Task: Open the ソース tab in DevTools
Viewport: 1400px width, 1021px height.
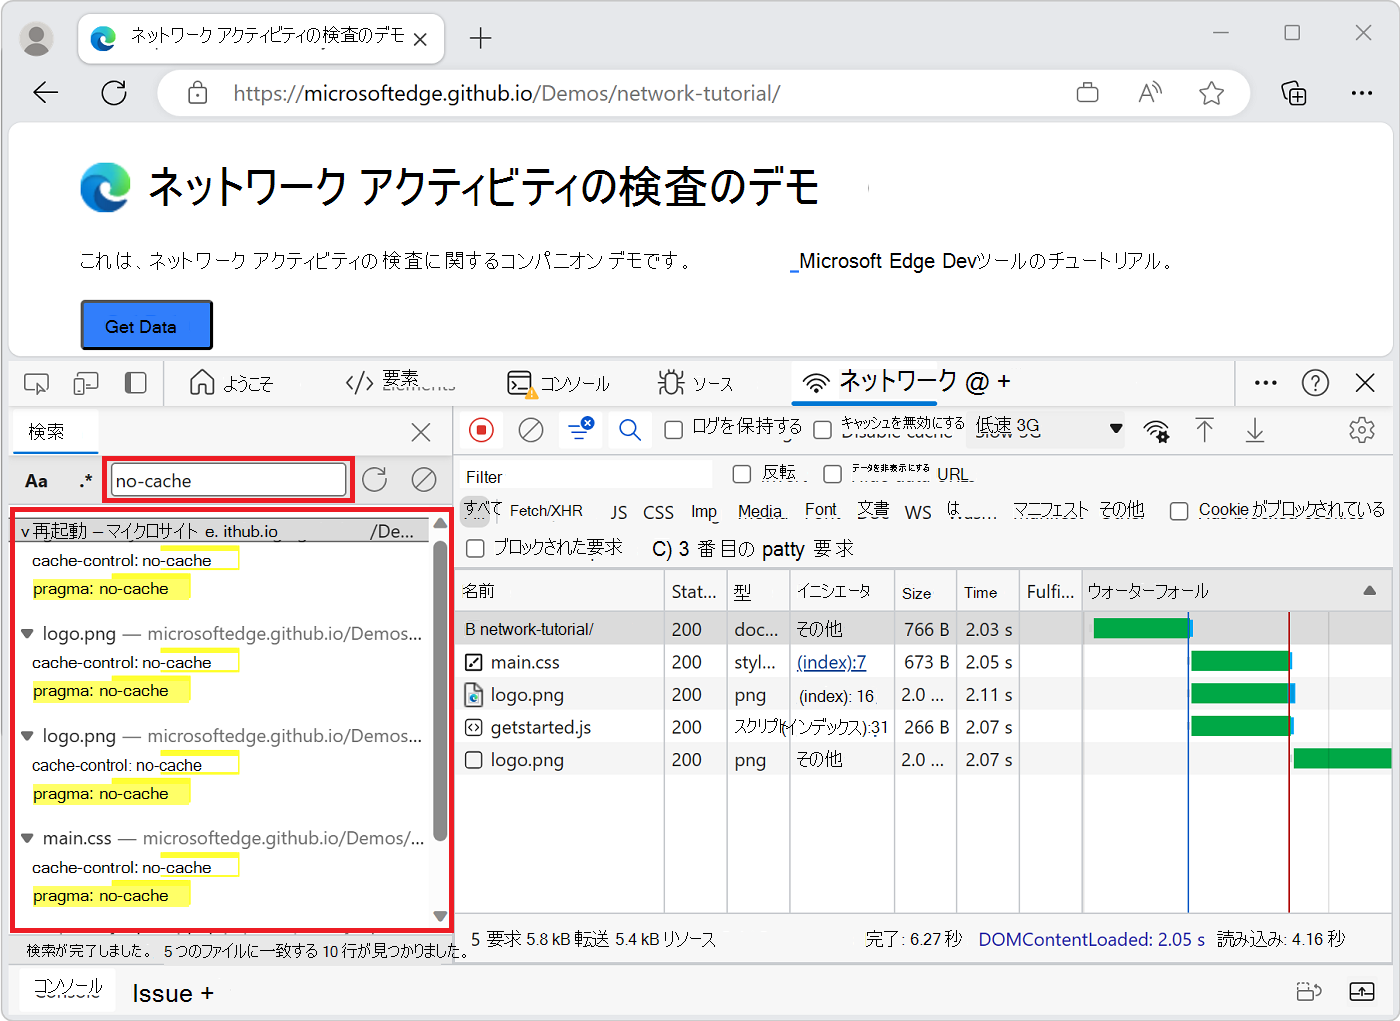Action: 696,383
